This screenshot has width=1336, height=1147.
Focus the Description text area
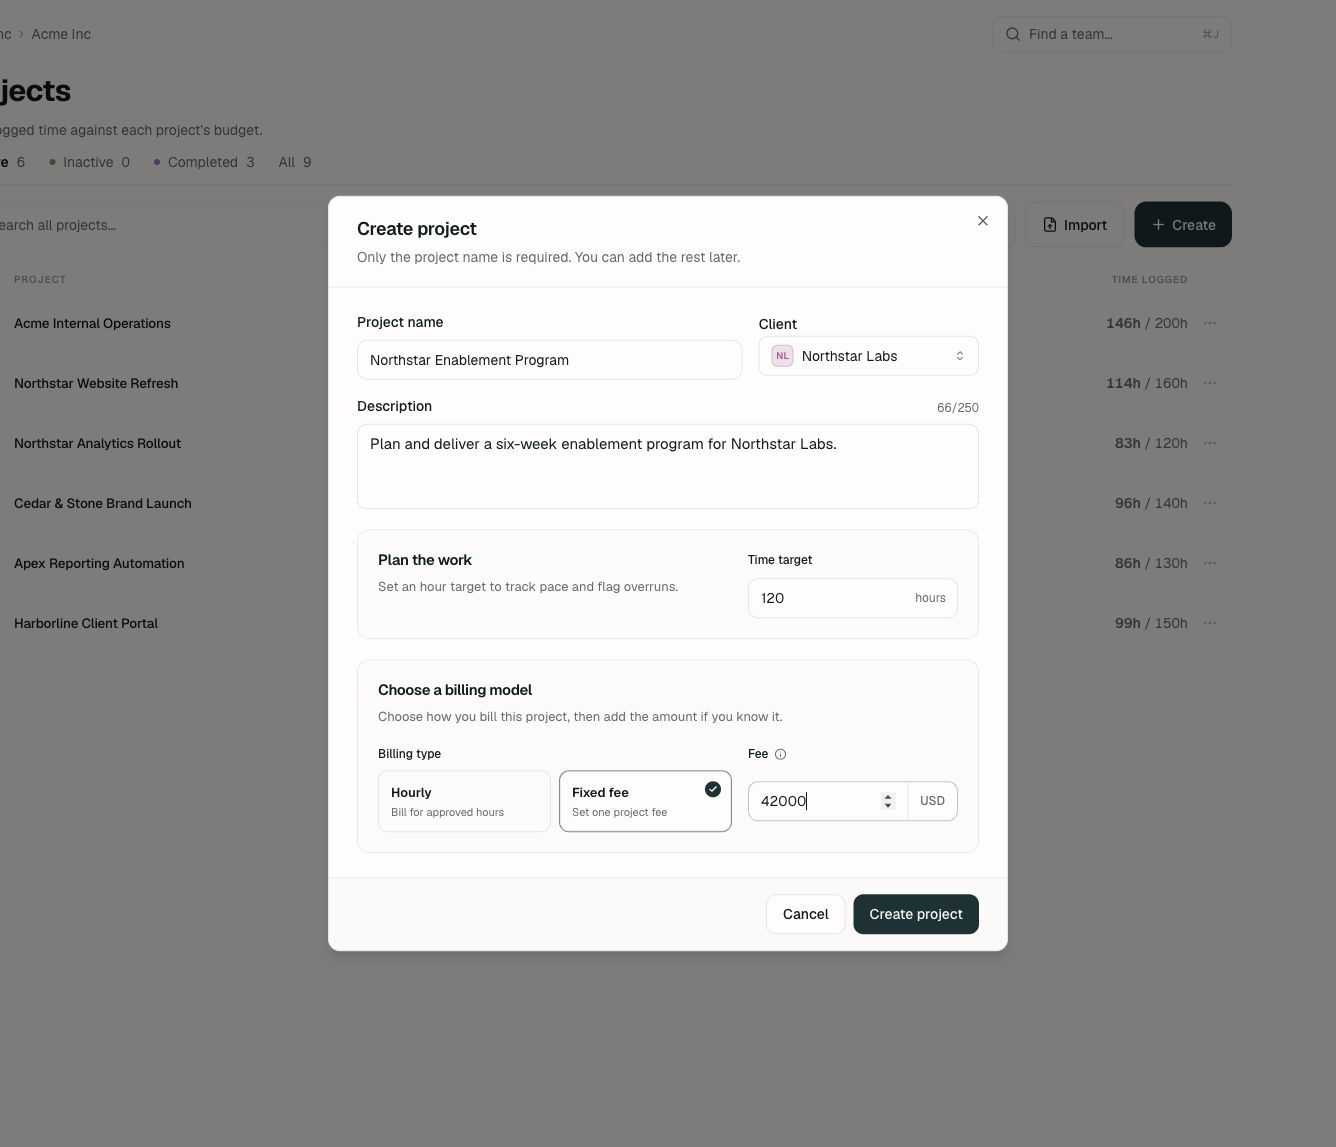point(668,467)
